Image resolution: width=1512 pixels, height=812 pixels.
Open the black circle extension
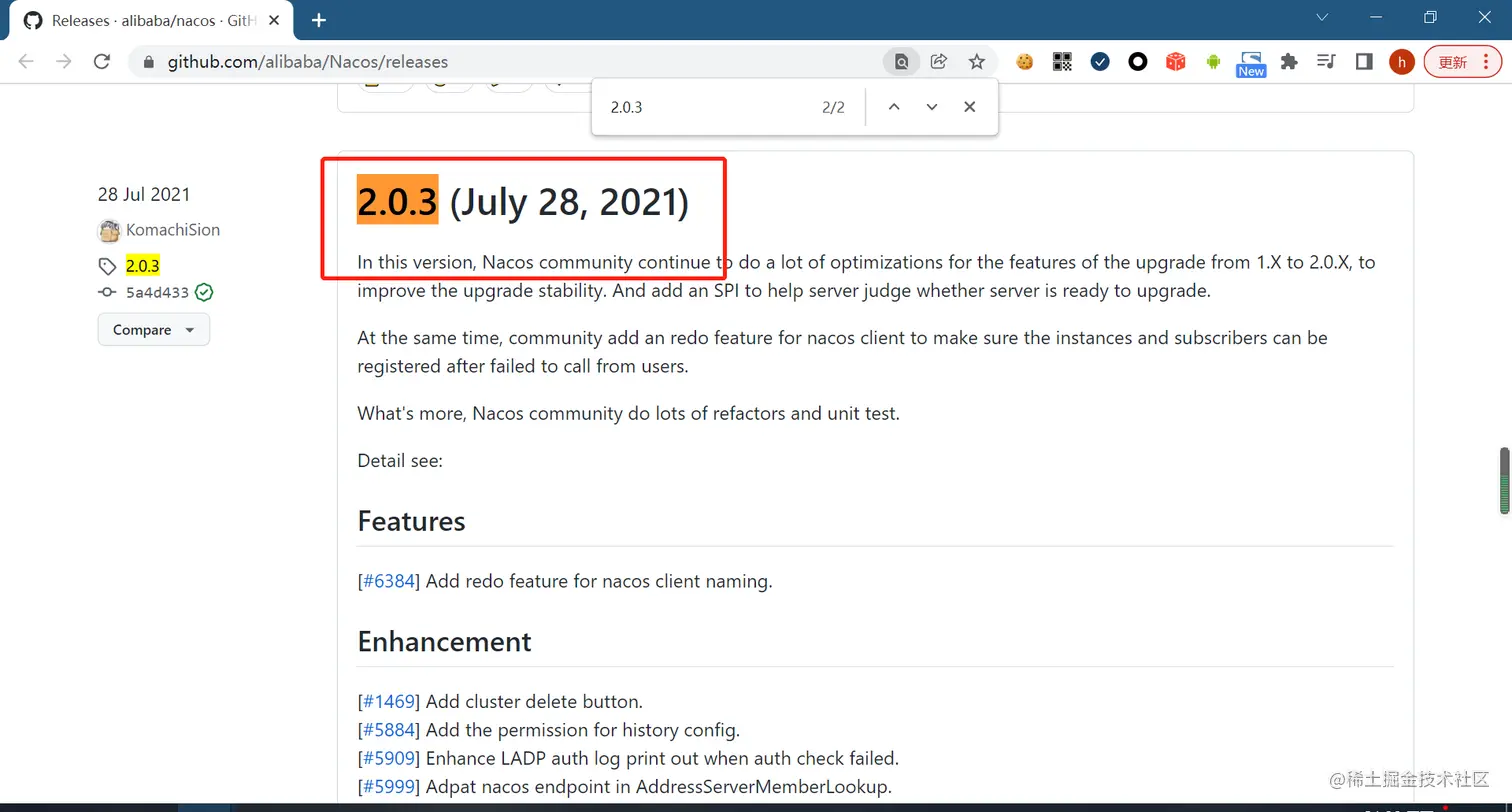coord(1138,61)
